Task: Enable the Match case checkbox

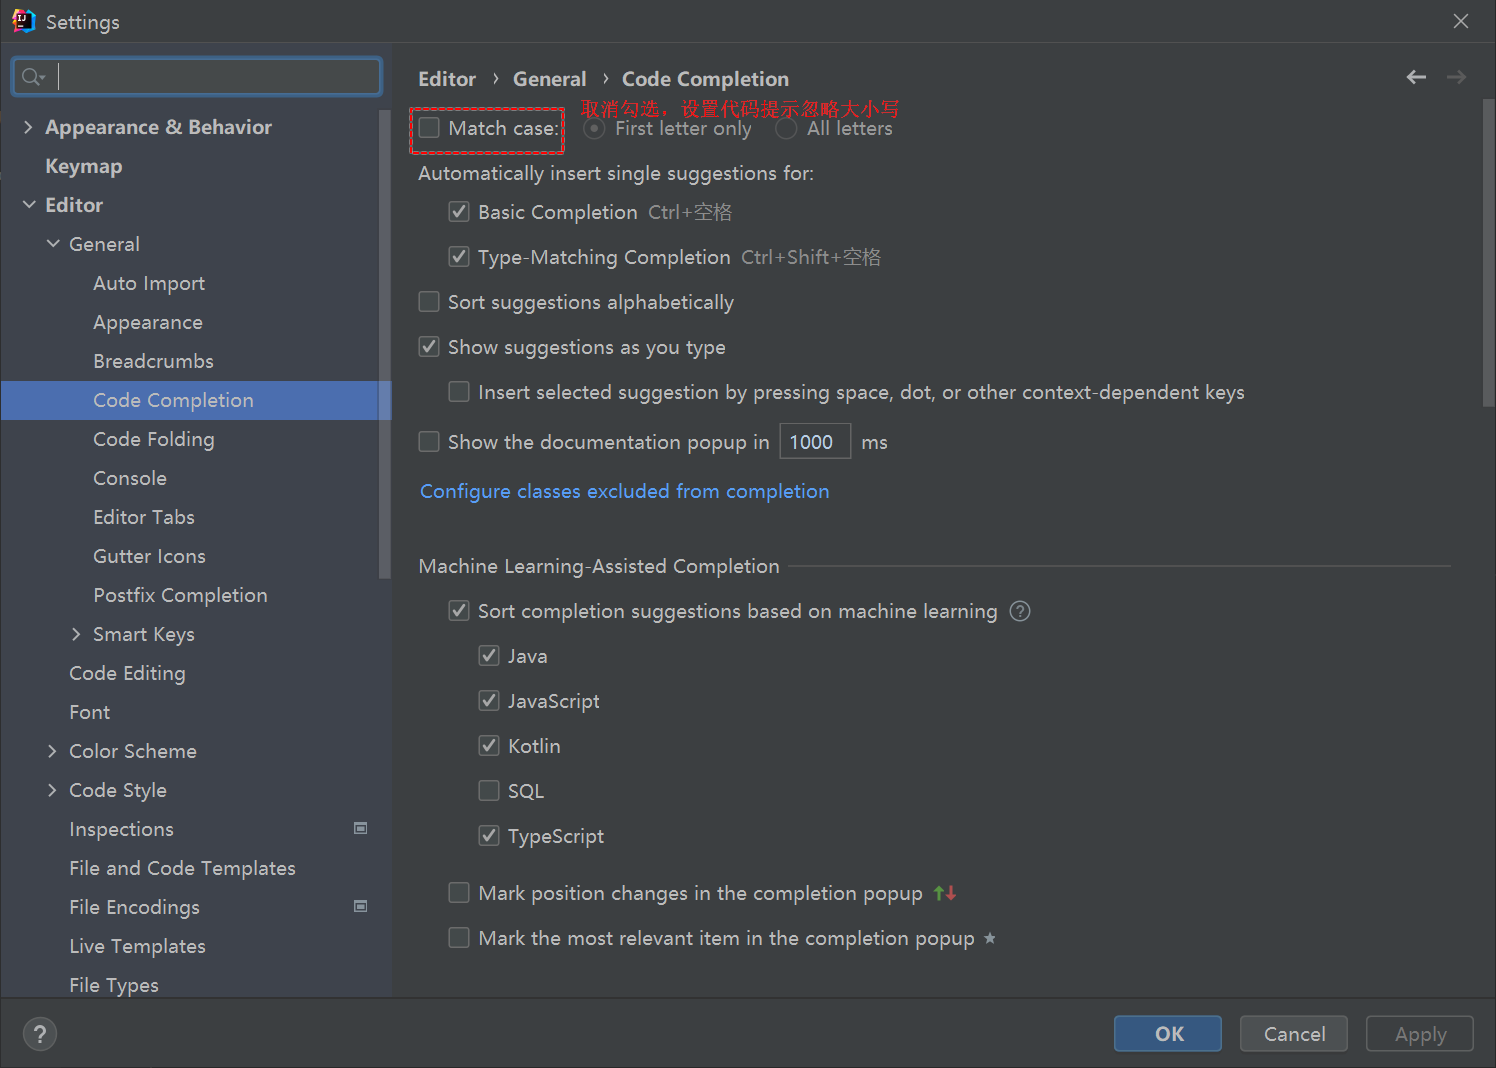Action: 429,128
